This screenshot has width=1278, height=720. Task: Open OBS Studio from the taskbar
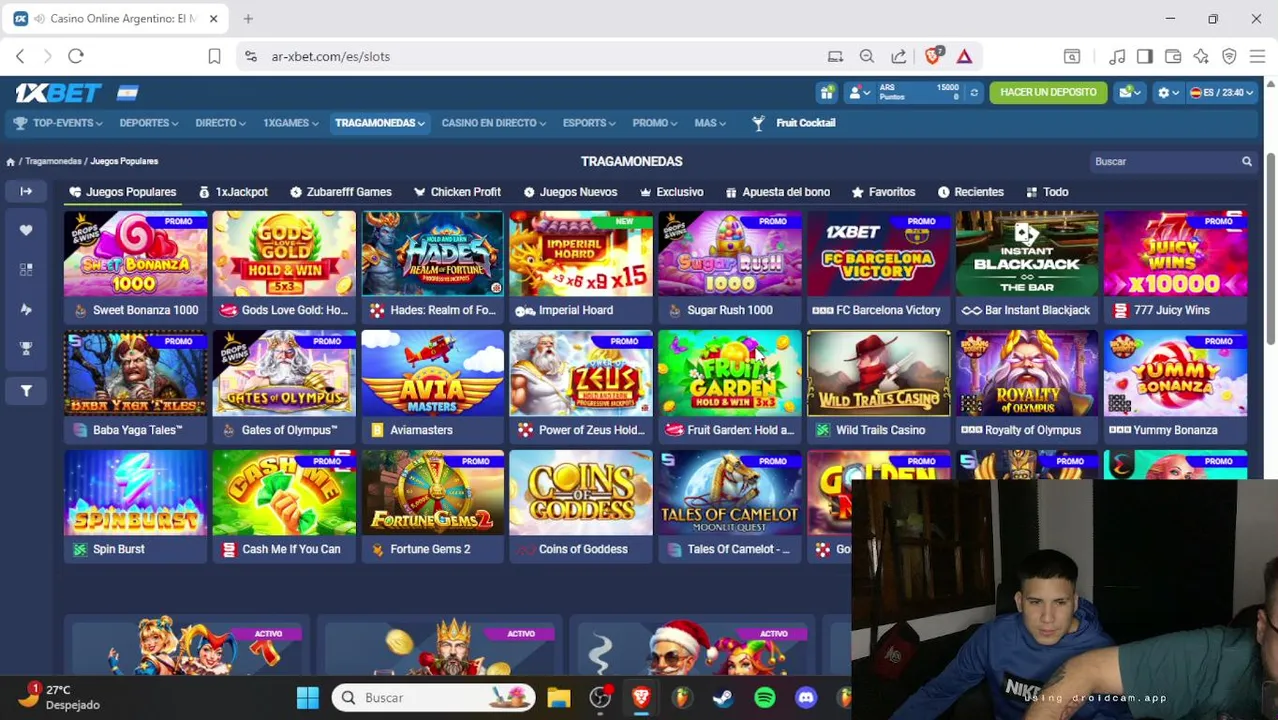pyautogui.click(x=600, y=697)
